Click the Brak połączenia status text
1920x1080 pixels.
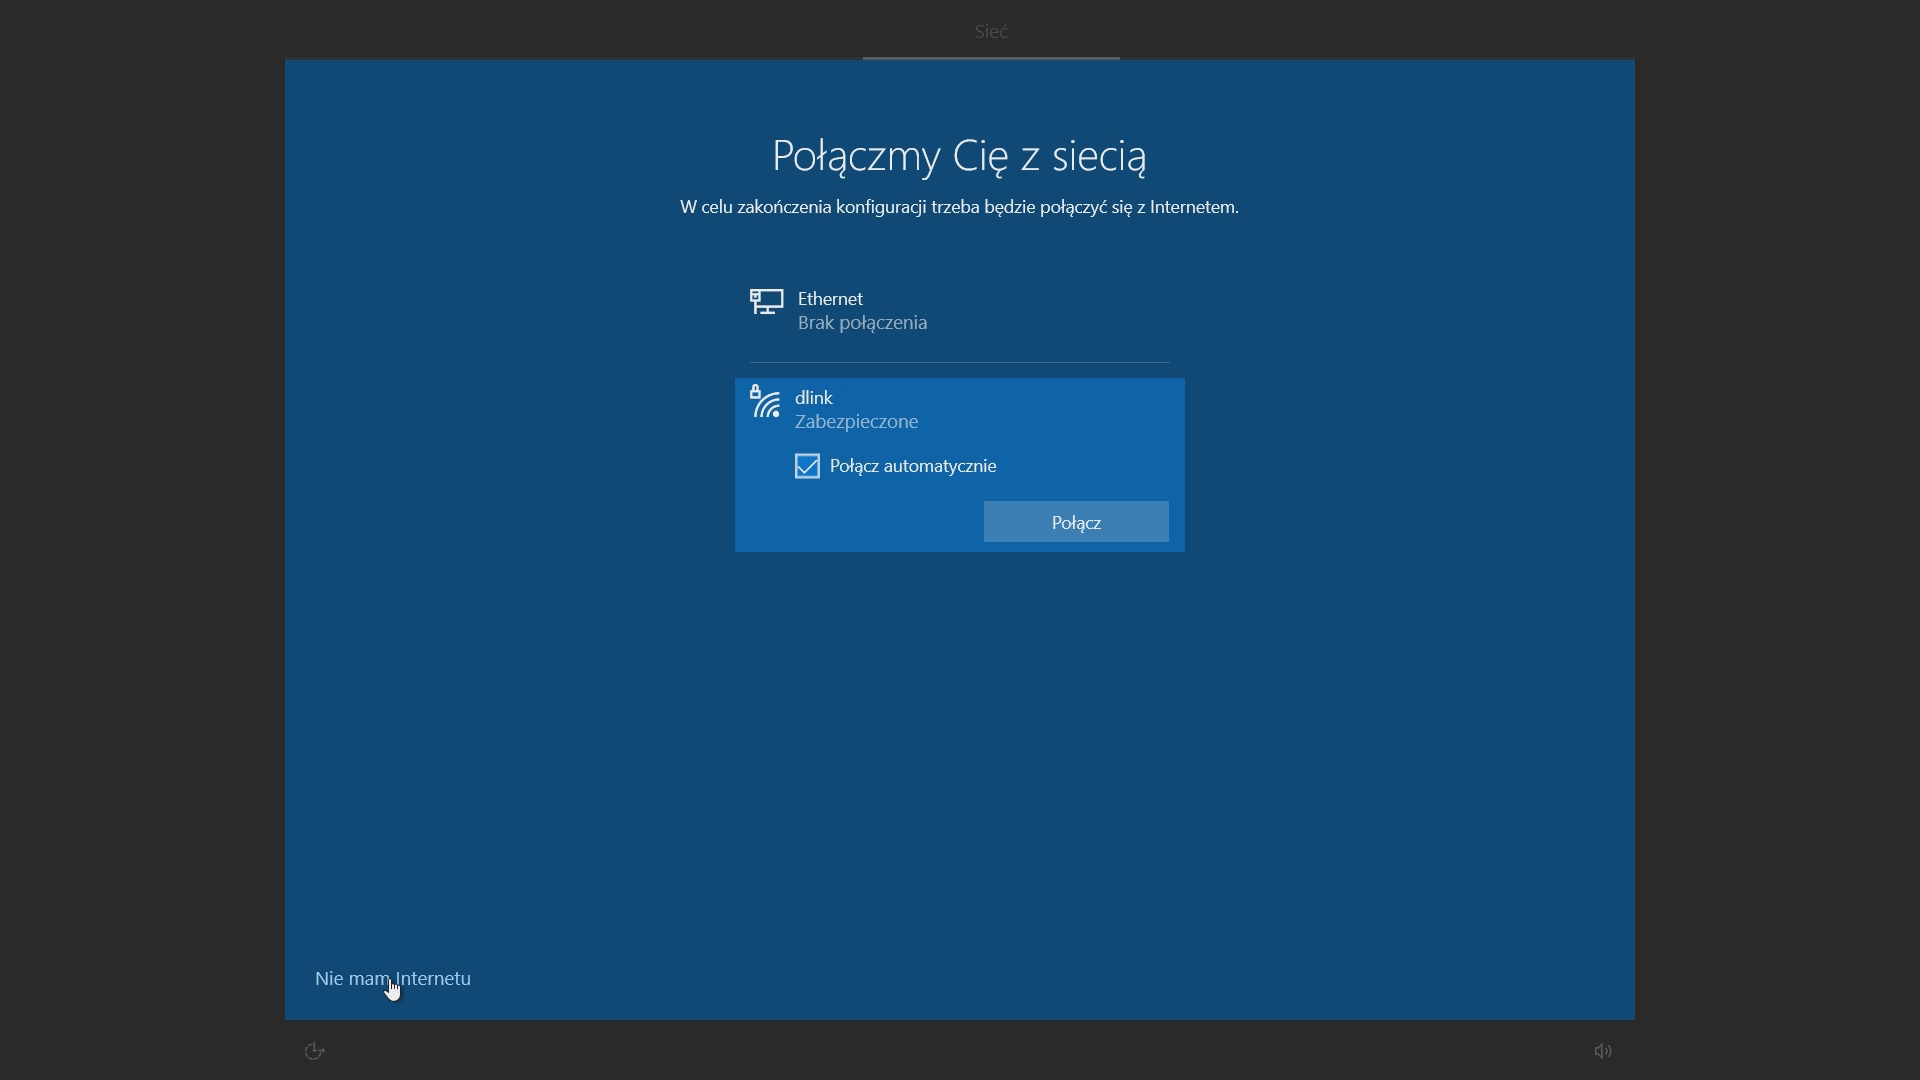[x=862, y=323]
